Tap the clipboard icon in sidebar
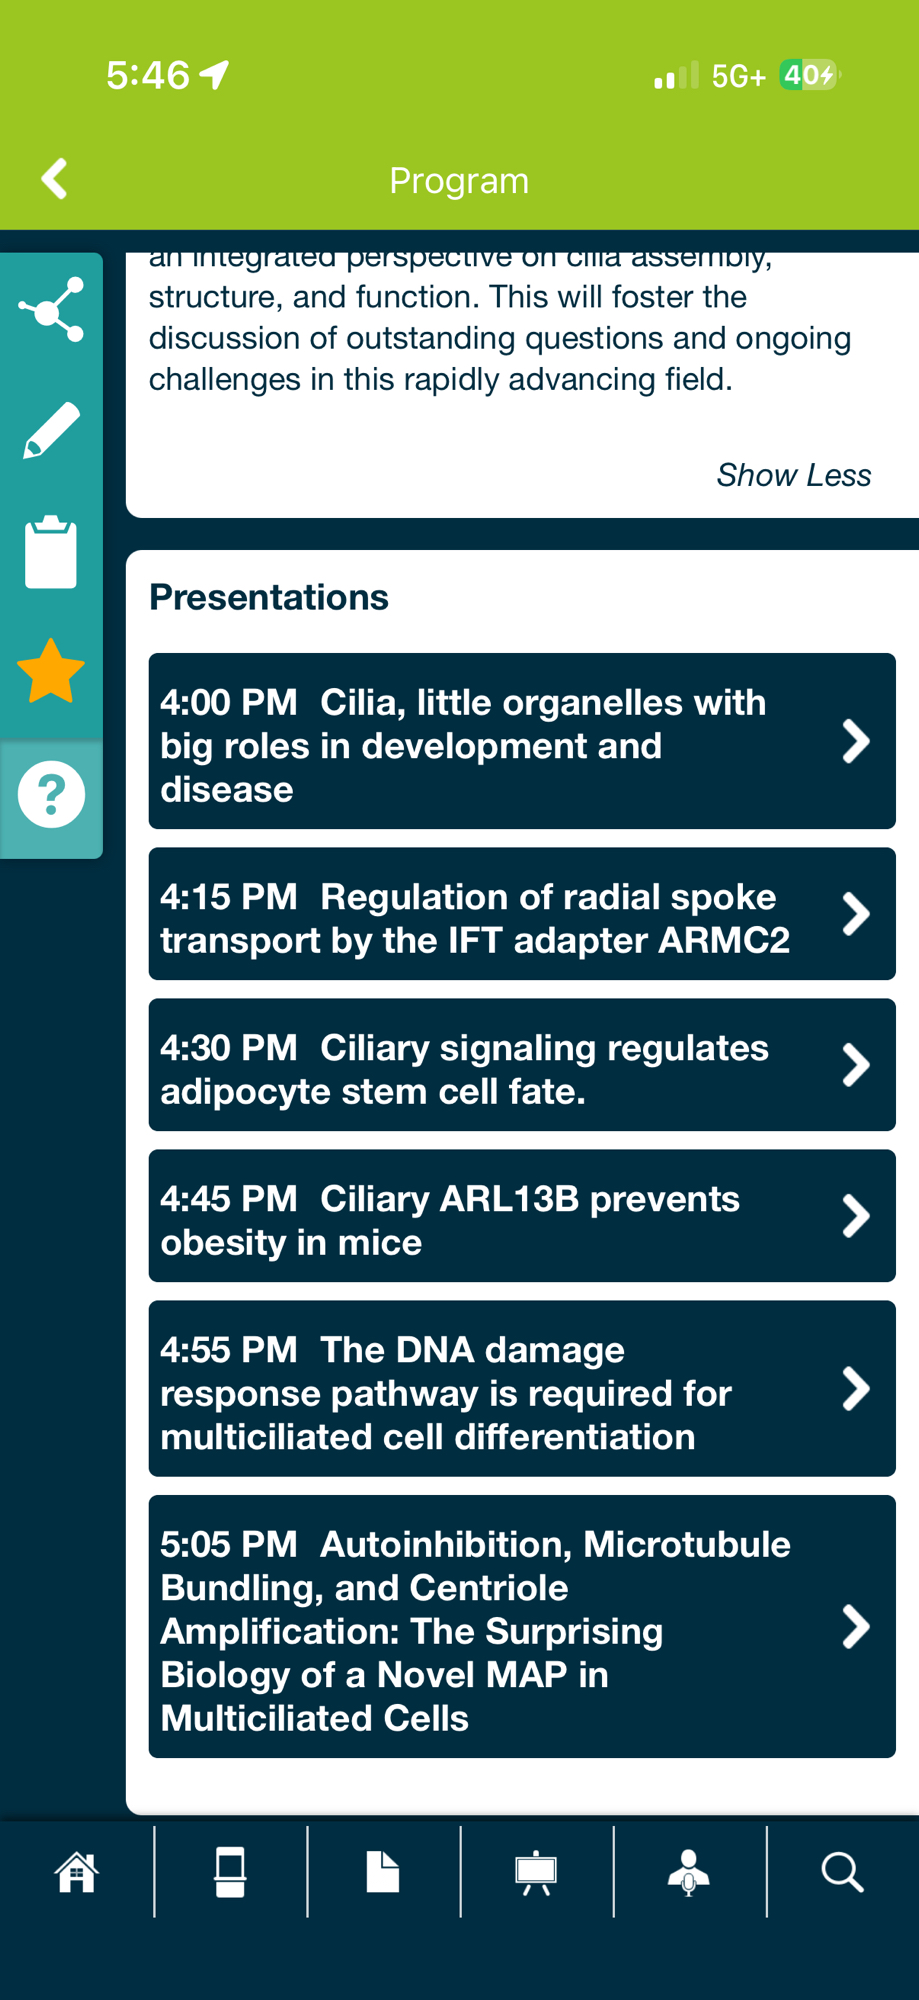The height and width of the screenshot is (2000, 919). pos(51,552)
